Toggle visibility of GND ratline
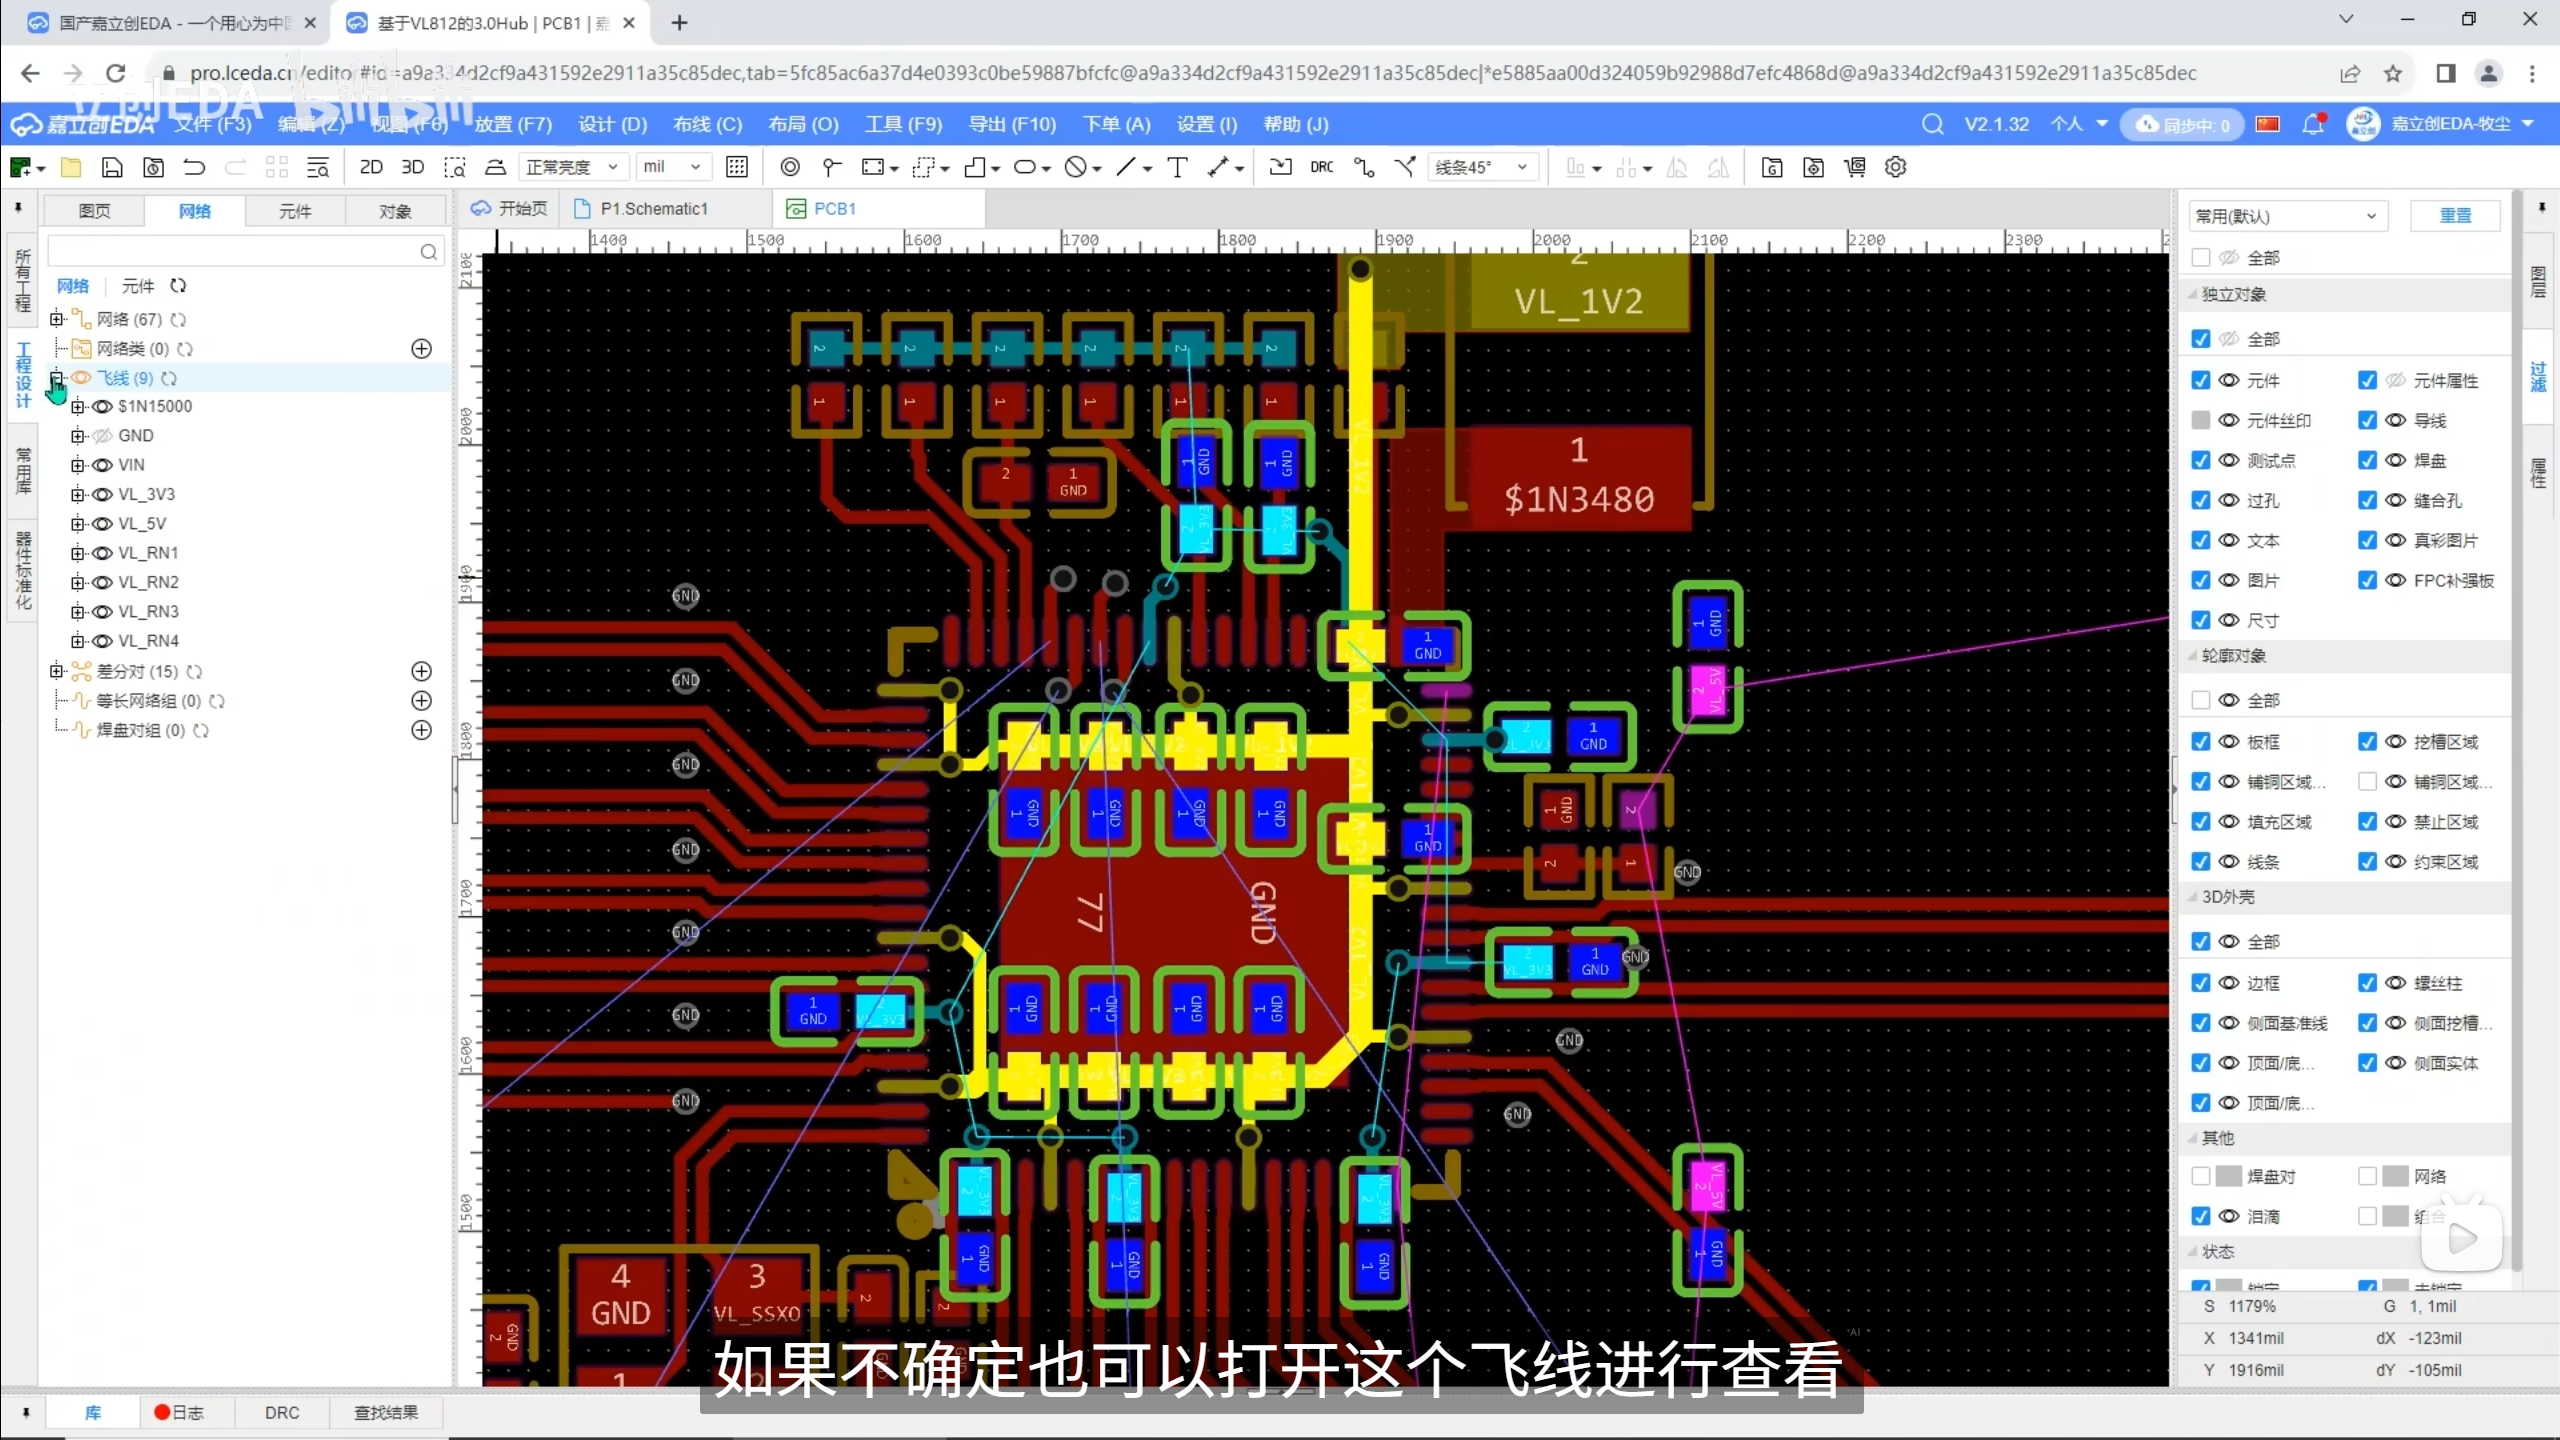Viewport: 2560px width, 1440px height. pos(102,436)
